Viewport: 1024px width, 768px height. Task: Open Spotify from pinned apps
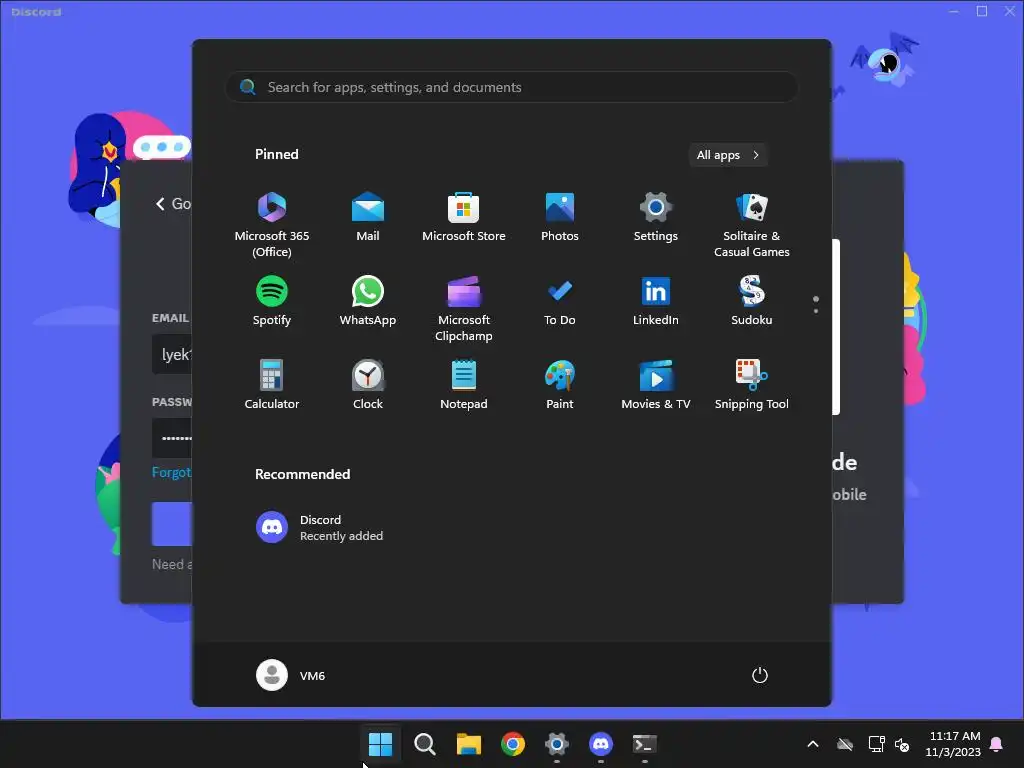coord(272,301)
